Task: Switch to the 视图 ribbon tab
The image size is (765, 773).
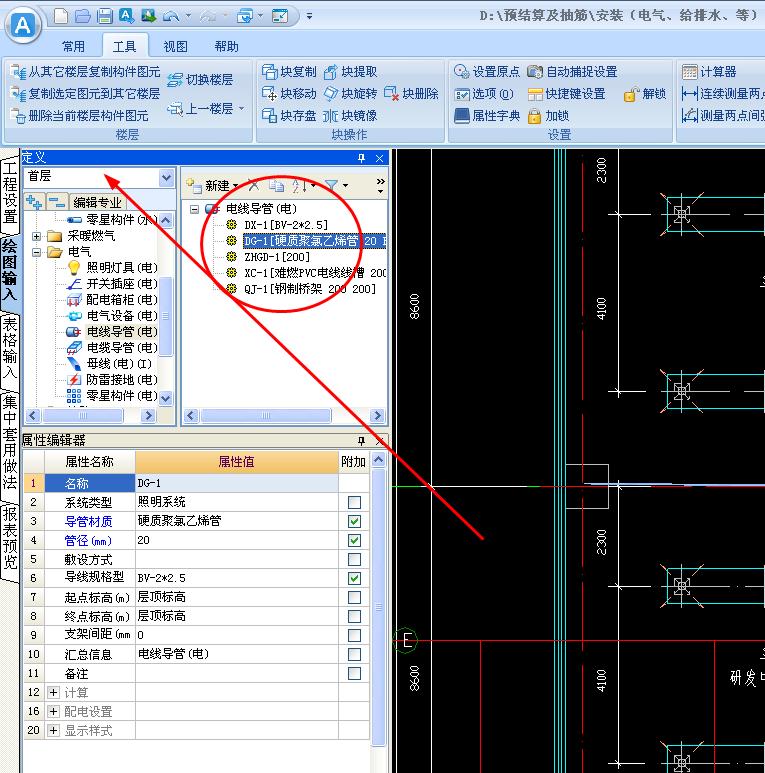Action: (175, 47)
